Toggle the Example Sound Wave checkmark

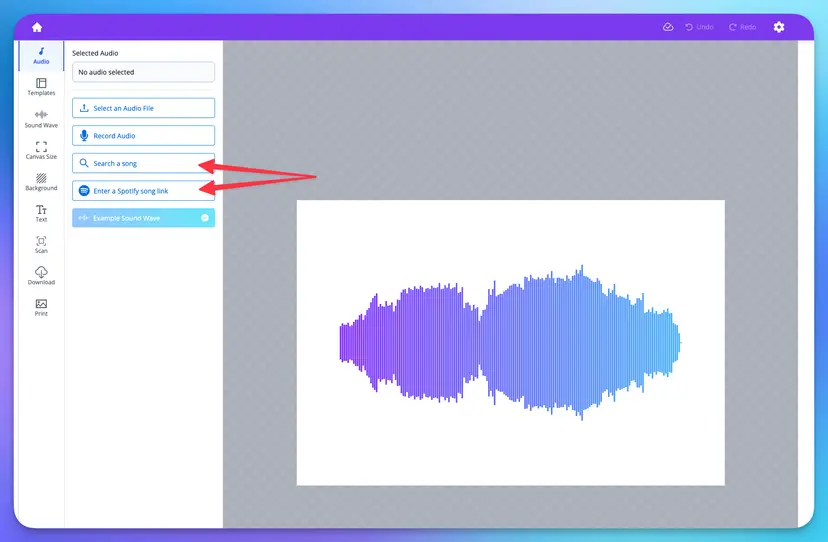(205, 218)
